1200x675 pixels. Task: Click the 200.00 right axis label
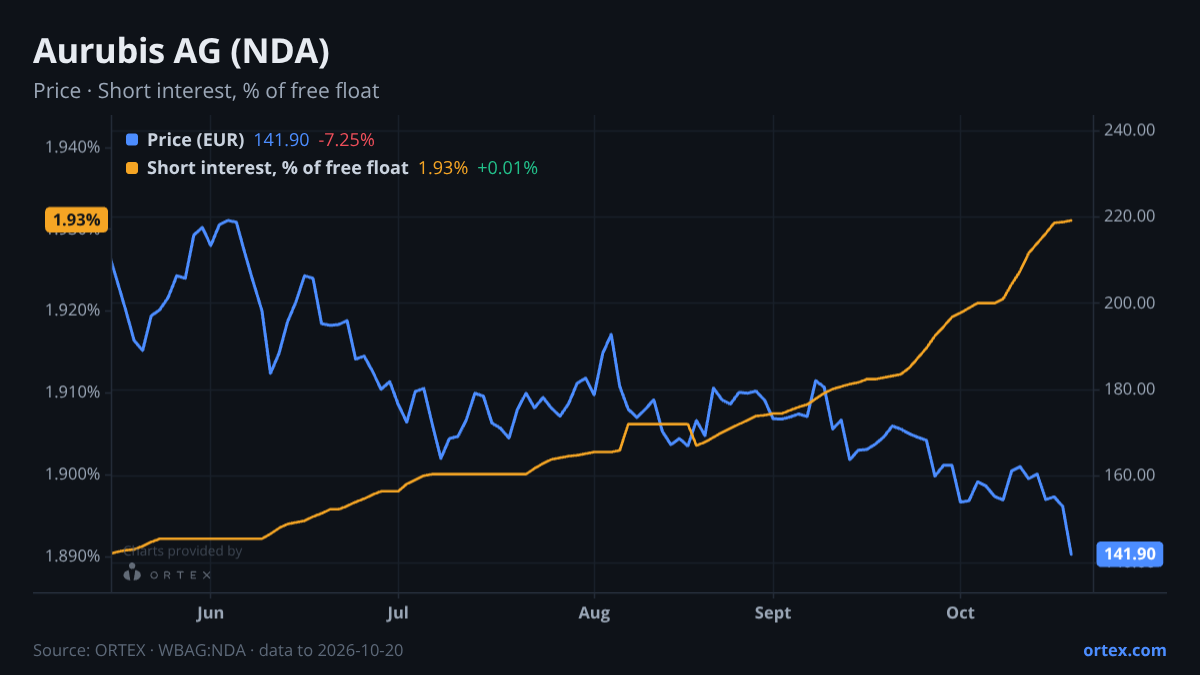click(x=1130, y=303)
